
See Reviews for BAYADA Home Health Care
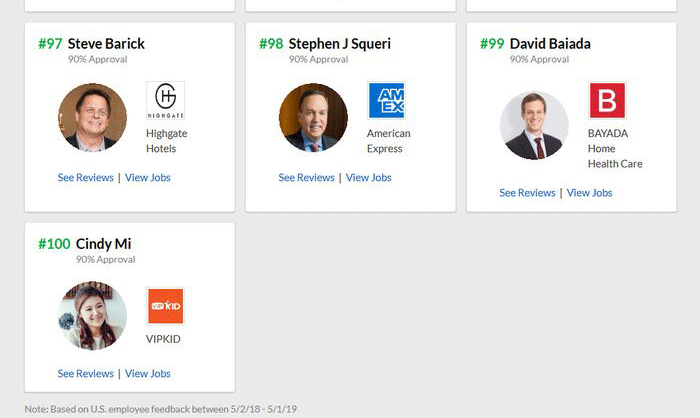click(x=528, y=193)
